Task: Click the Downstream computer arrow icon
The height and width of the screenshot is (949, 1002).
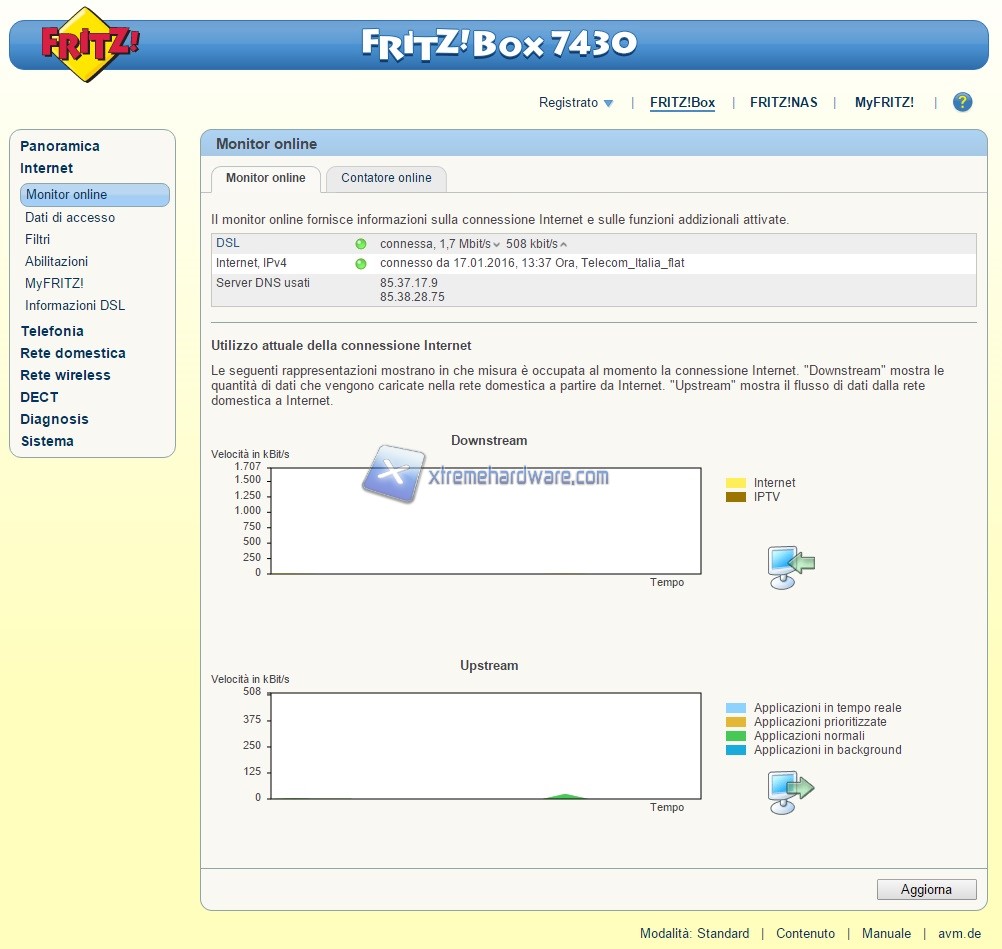Action: [x=790, y=567]
